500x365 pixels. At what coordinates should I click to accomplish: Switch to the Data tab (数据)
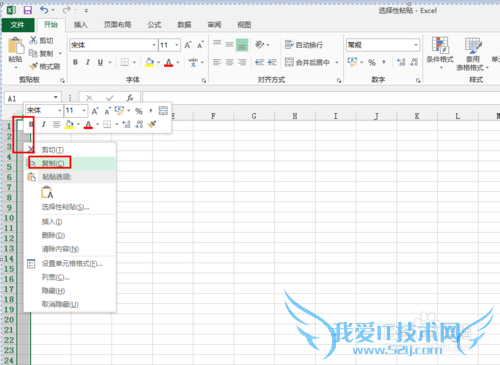click(x=184, y=25)
